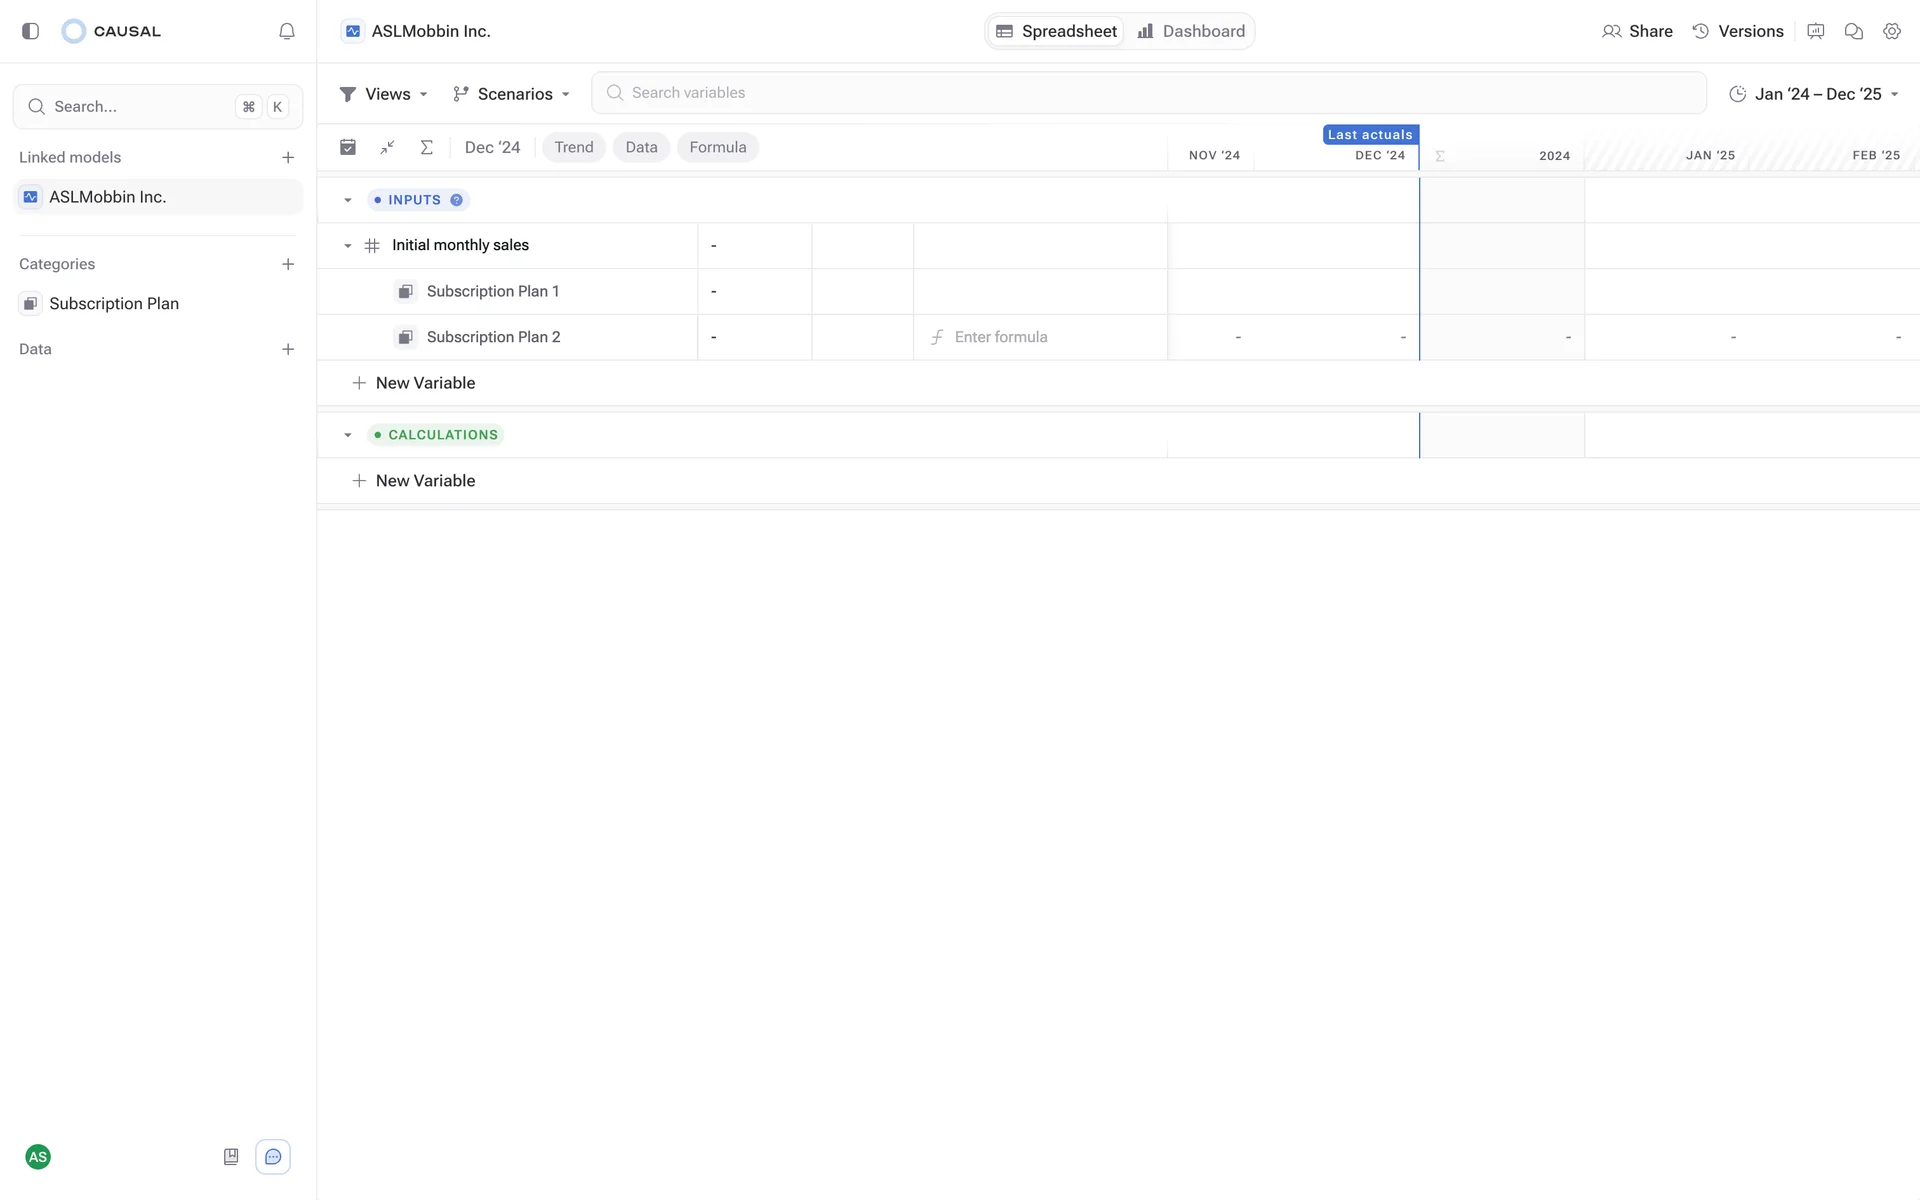
Task: Open the chat support icon bottom left
Action: [x=273, y=1157]
